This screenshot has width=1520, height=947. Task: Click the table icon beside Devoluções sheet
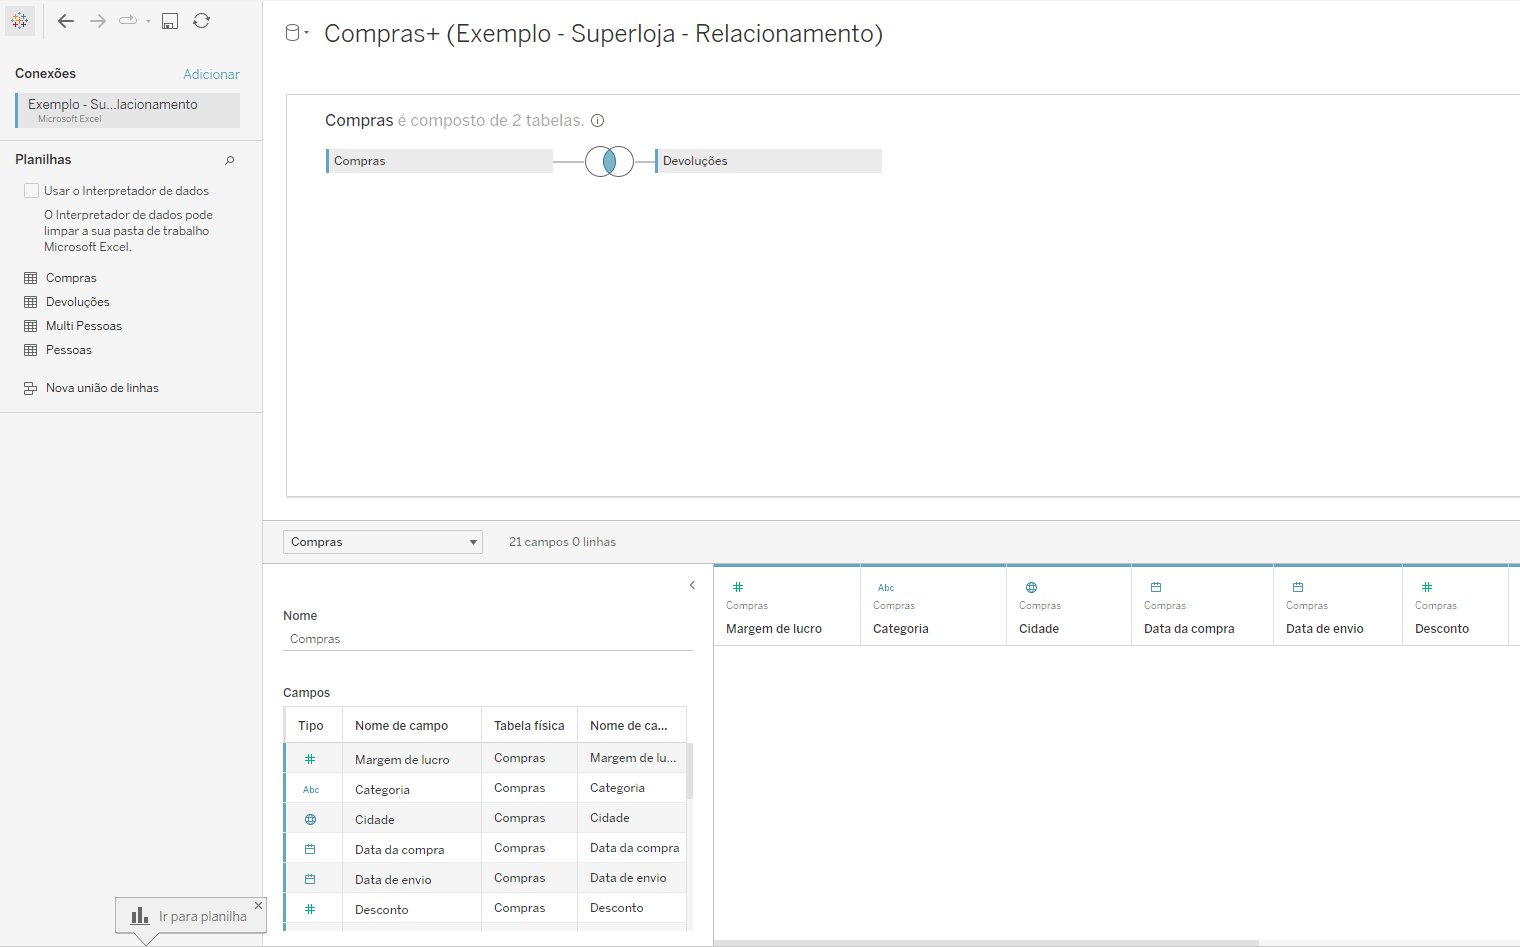click(31, 302)
